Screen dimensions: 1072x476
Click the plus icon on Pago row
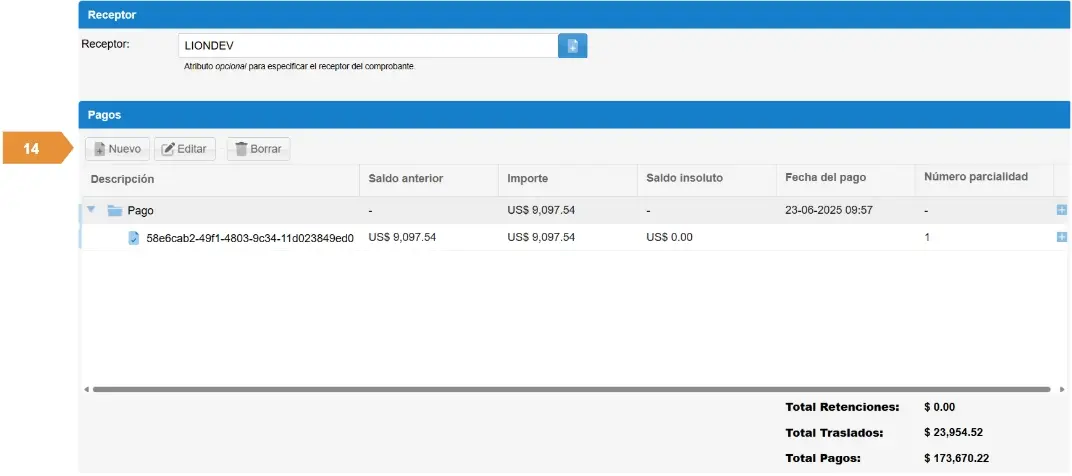click(1061, 210)
